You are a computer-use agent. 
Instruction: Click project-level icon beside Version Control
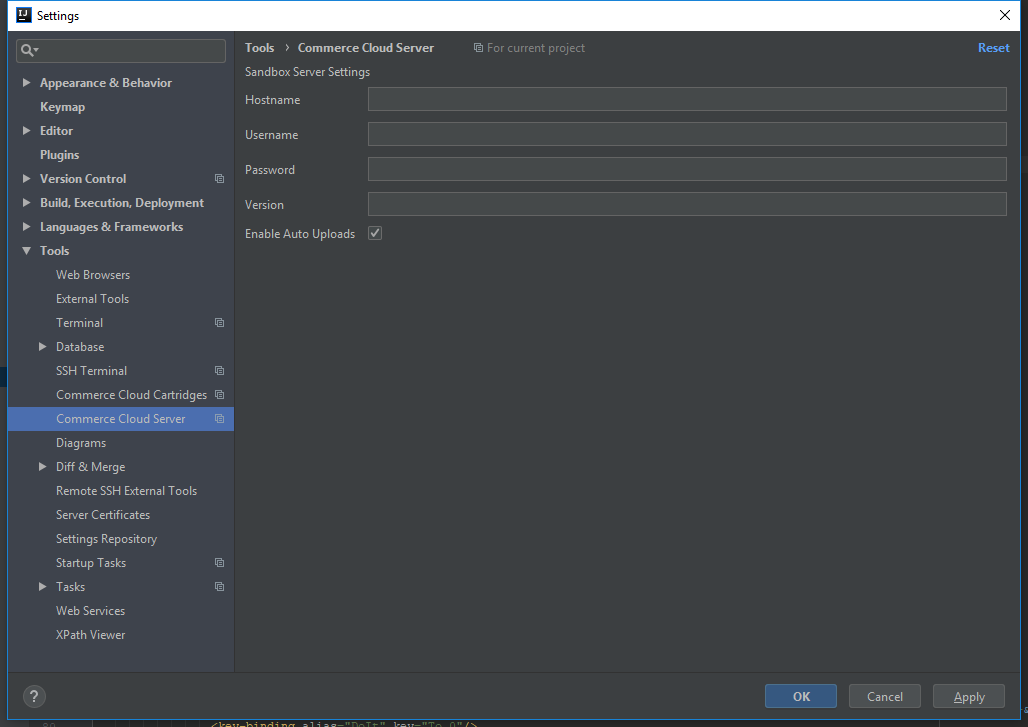(220, 179)
